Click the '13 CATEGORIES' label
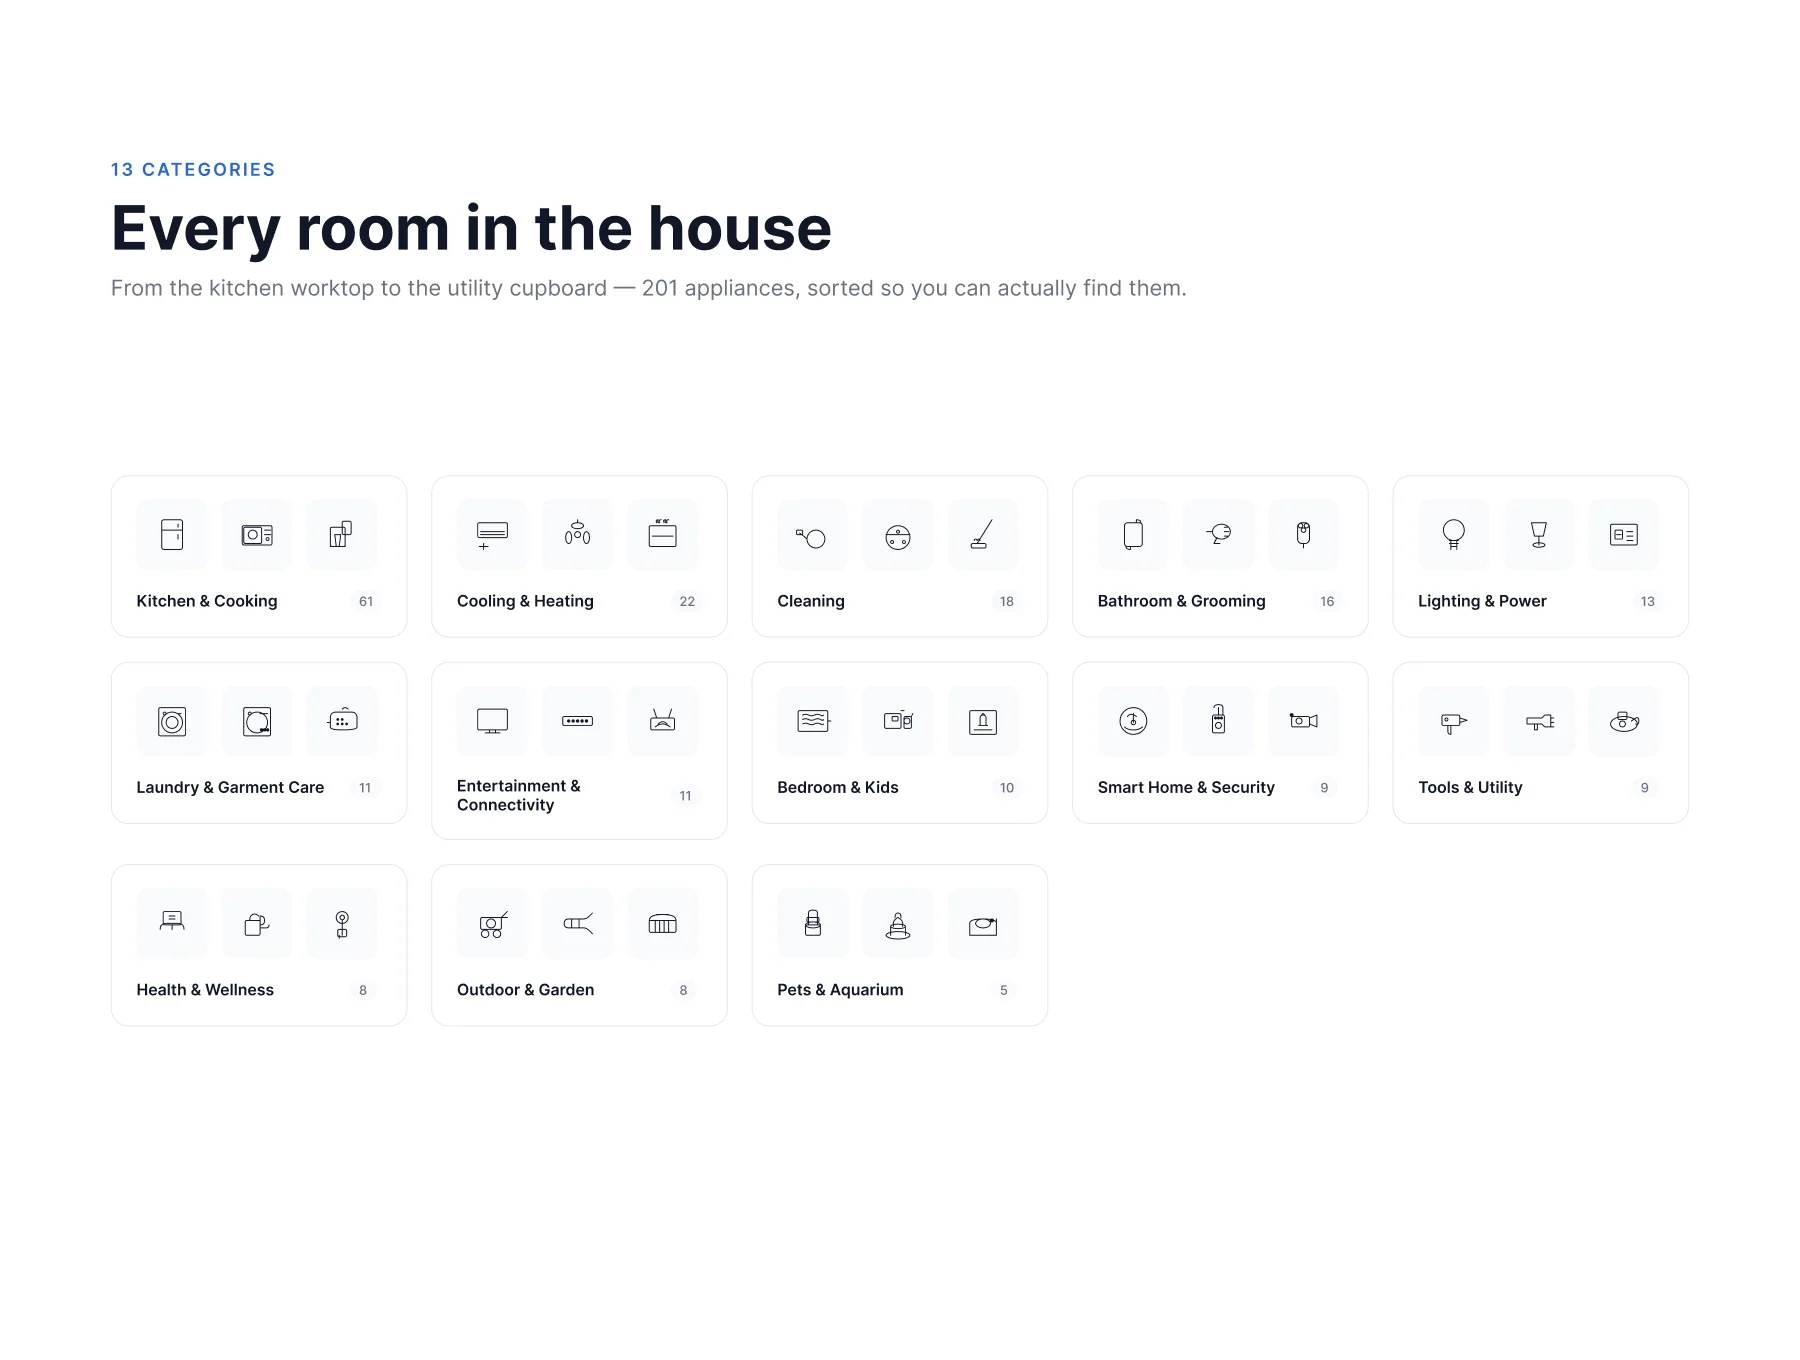The width and height of the screenshot is (1800, 1360). (x=193, y=170)
